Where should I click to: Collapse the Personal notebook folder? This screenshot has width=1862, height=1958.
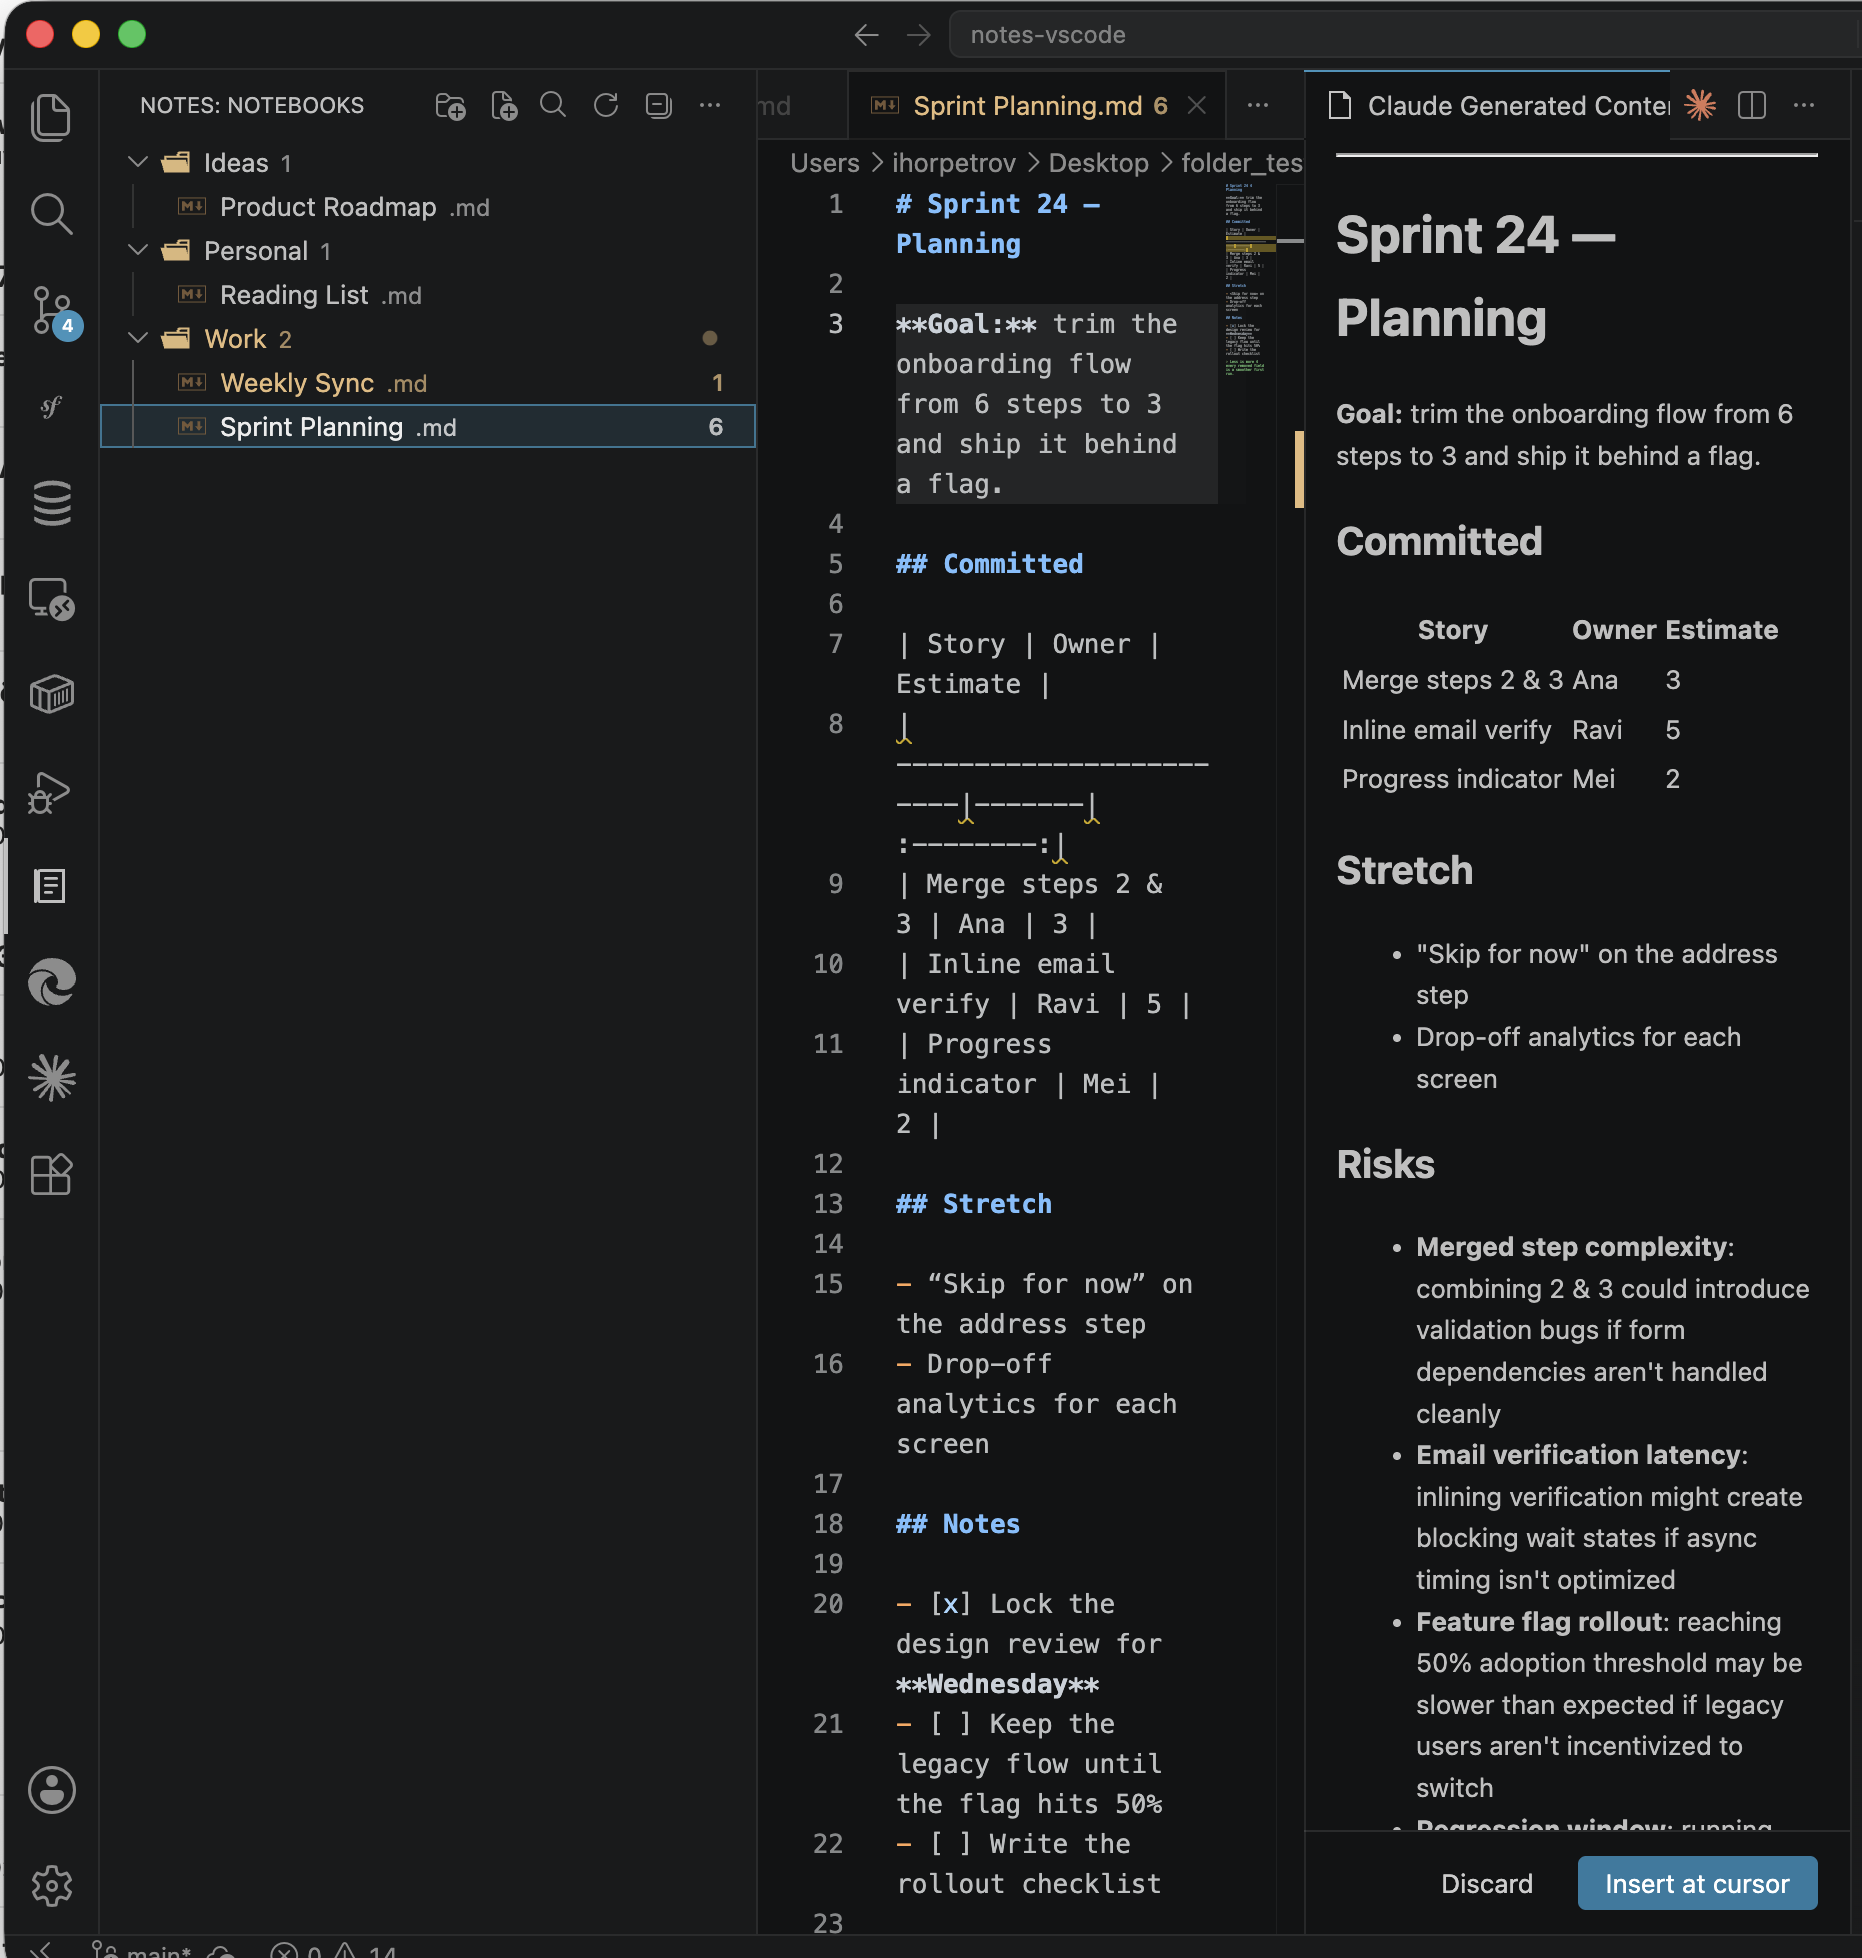click(x=139, y=250)
